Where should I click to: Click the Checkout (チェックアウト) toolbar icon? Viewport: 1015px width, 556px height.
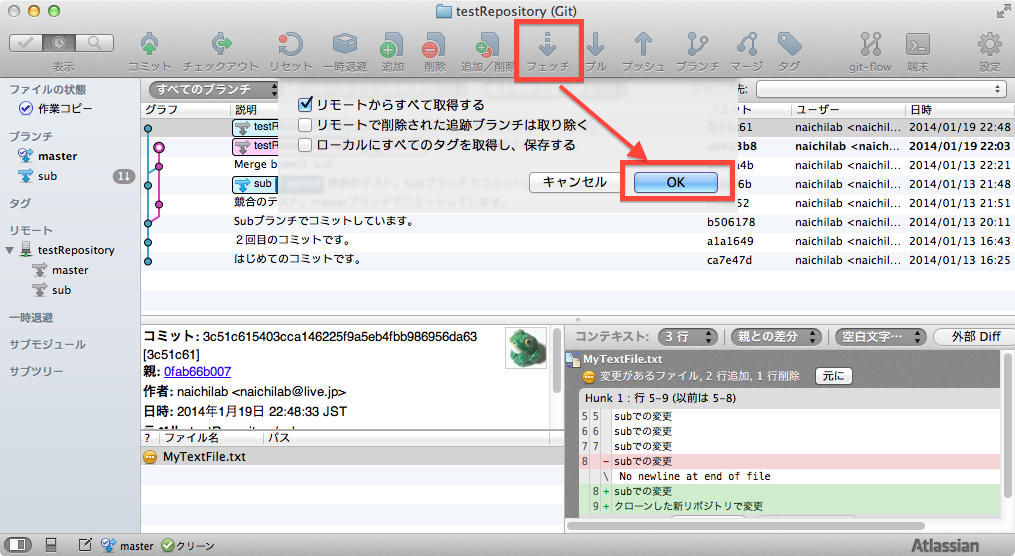(221, 45)
